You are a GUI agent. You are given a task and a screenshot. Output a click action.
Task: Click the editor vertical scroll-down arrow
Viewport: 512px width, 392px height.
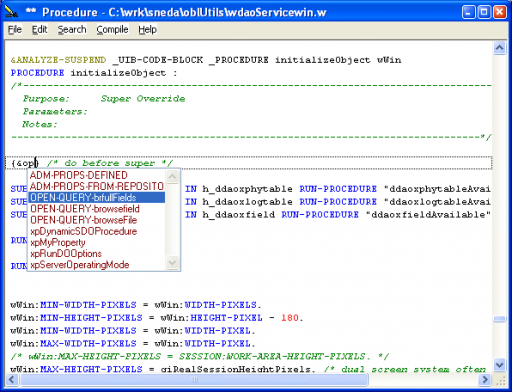tap(499, 365)
